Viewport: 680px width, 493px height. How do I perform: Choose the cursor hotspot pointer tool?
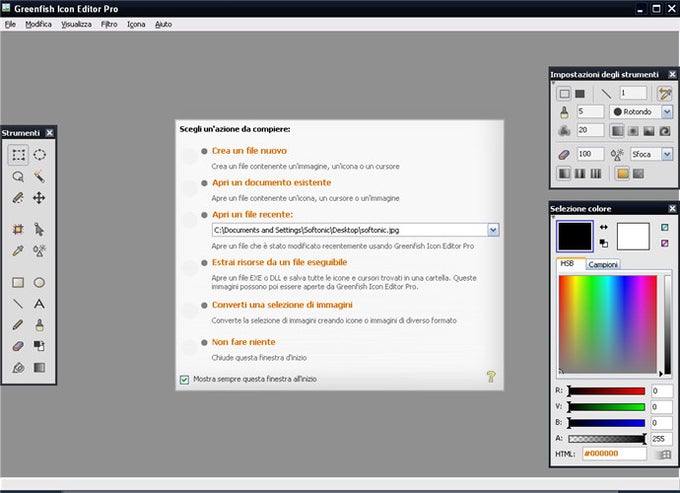(x=39, y=229)
